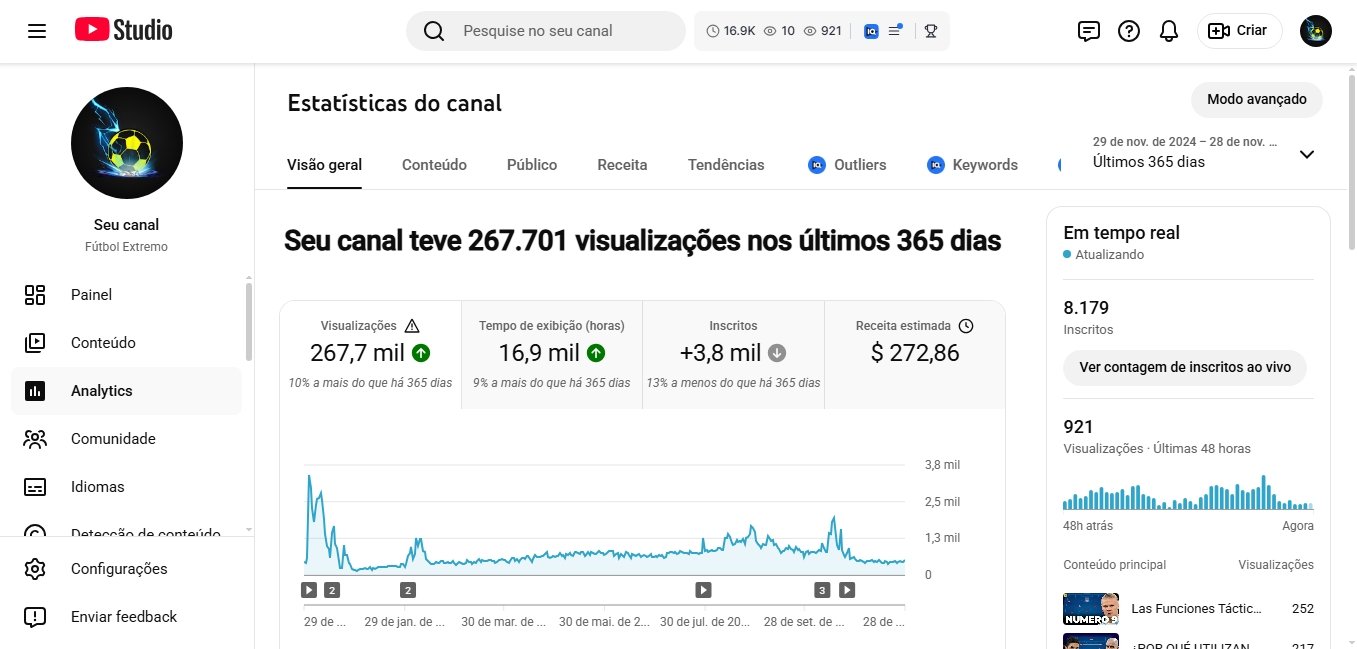Click the 2,5 mil y-axis label

tap(942, 502)
